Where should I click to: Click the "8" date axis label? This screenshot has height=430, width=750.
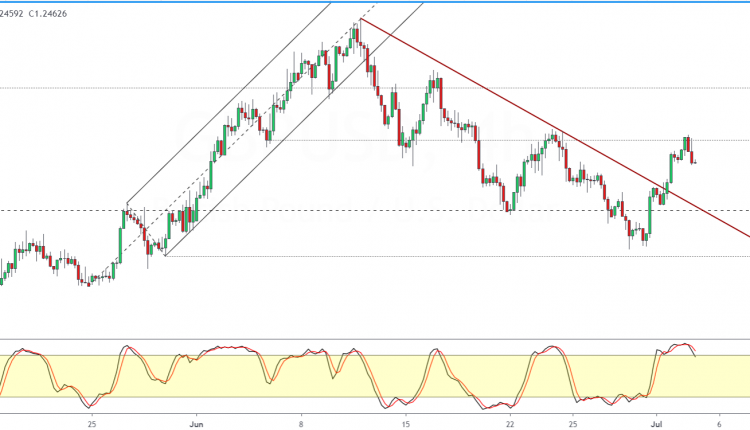point(301,424)
